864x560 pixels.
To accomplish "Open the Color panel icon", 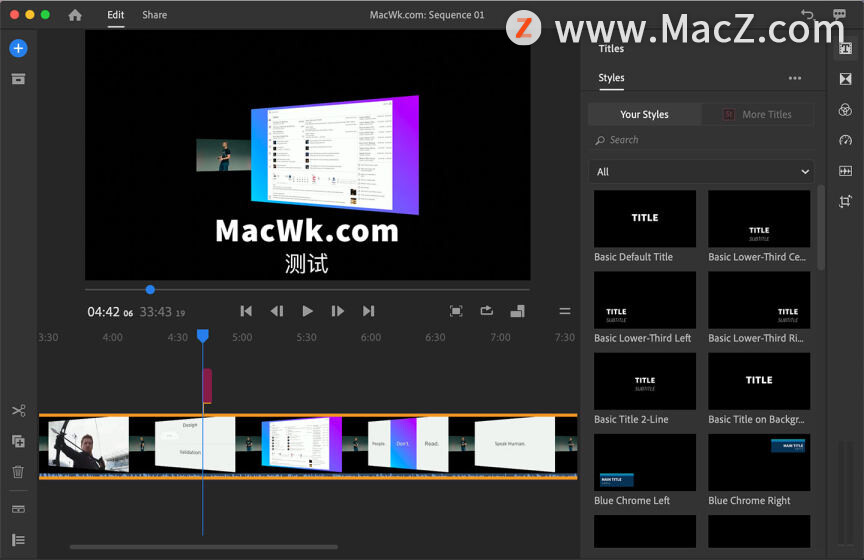I will [845, 110].
